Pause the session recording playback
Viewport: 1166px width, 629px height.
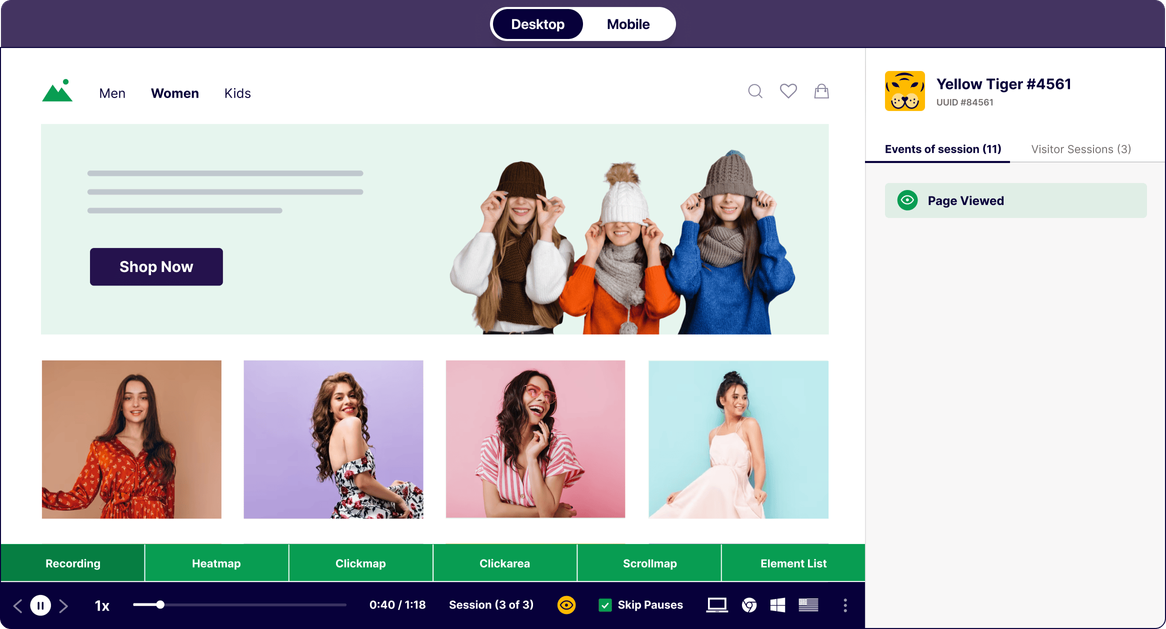point(40,605)
